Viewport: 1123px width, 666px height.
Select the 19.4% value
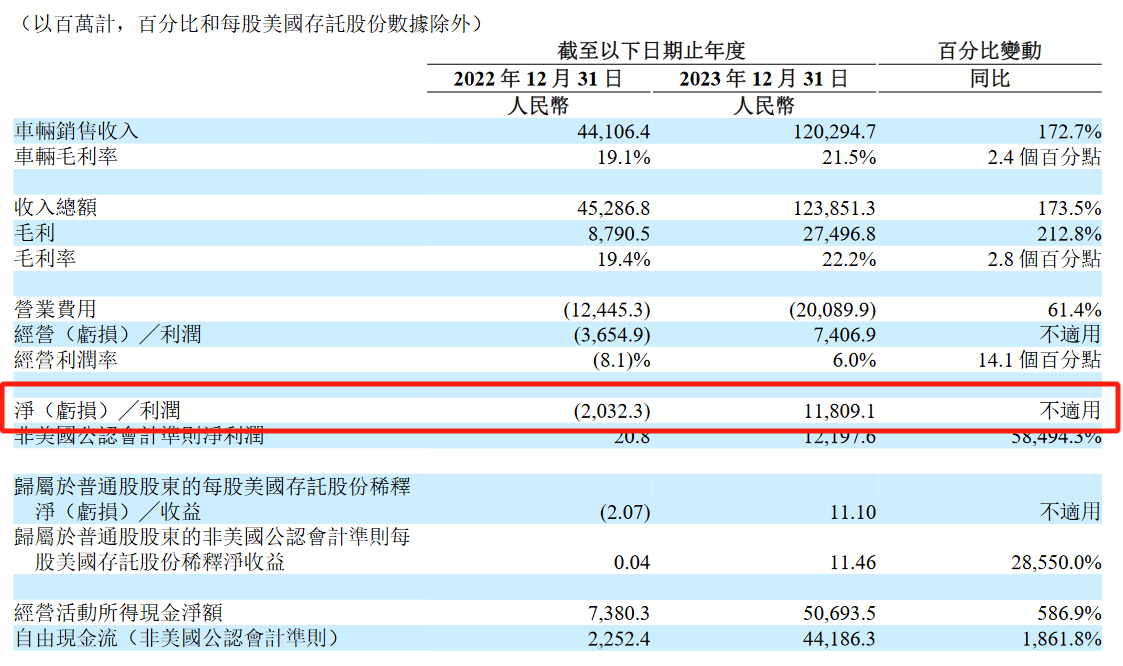click(624, 259)
